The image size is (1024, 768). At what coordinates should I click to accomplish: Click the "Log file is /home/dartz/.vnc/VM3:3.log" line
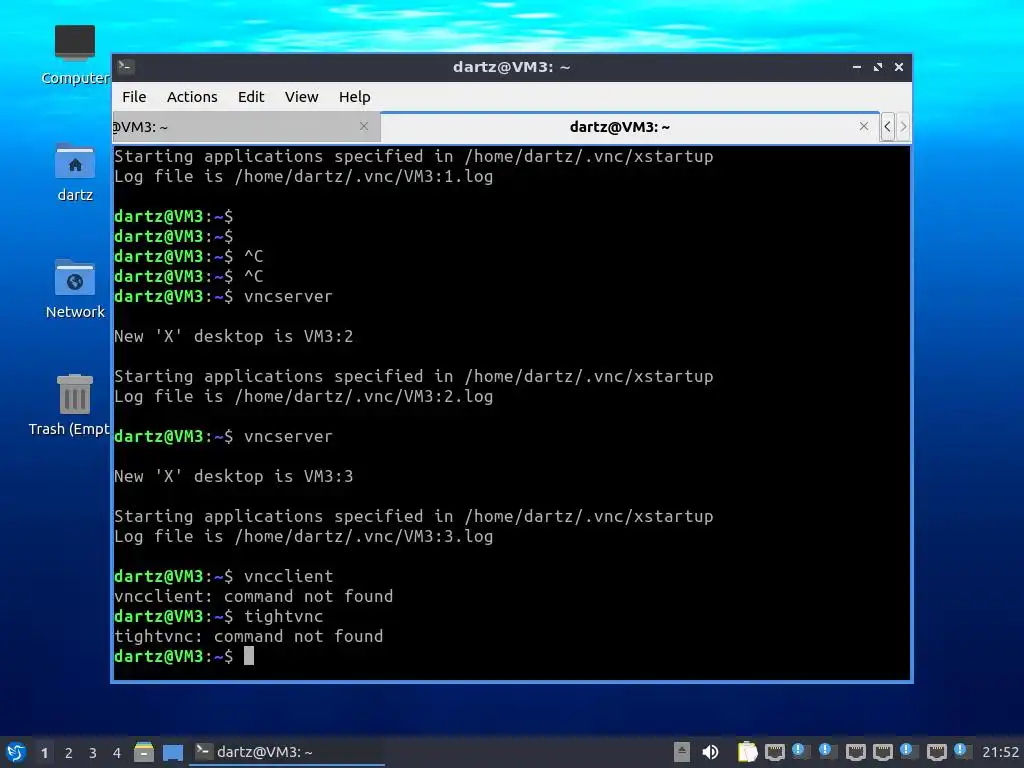tap(304, 536)
